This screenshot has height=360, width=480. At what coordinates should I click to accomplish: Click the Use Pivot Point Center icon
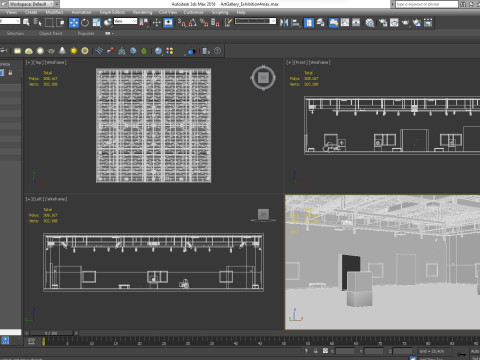(144, 22)
